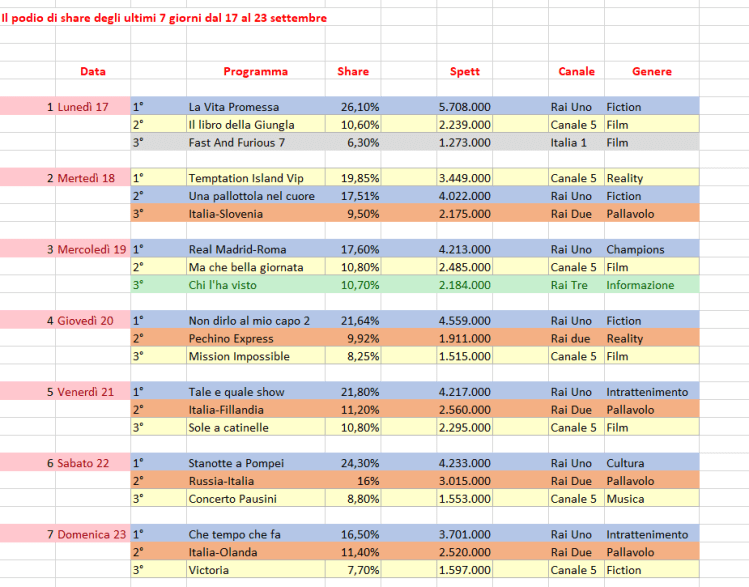Screen dimensions: 749x587
Task: Click the 5.708.000 viewers cell
Action: coord(464,107)
